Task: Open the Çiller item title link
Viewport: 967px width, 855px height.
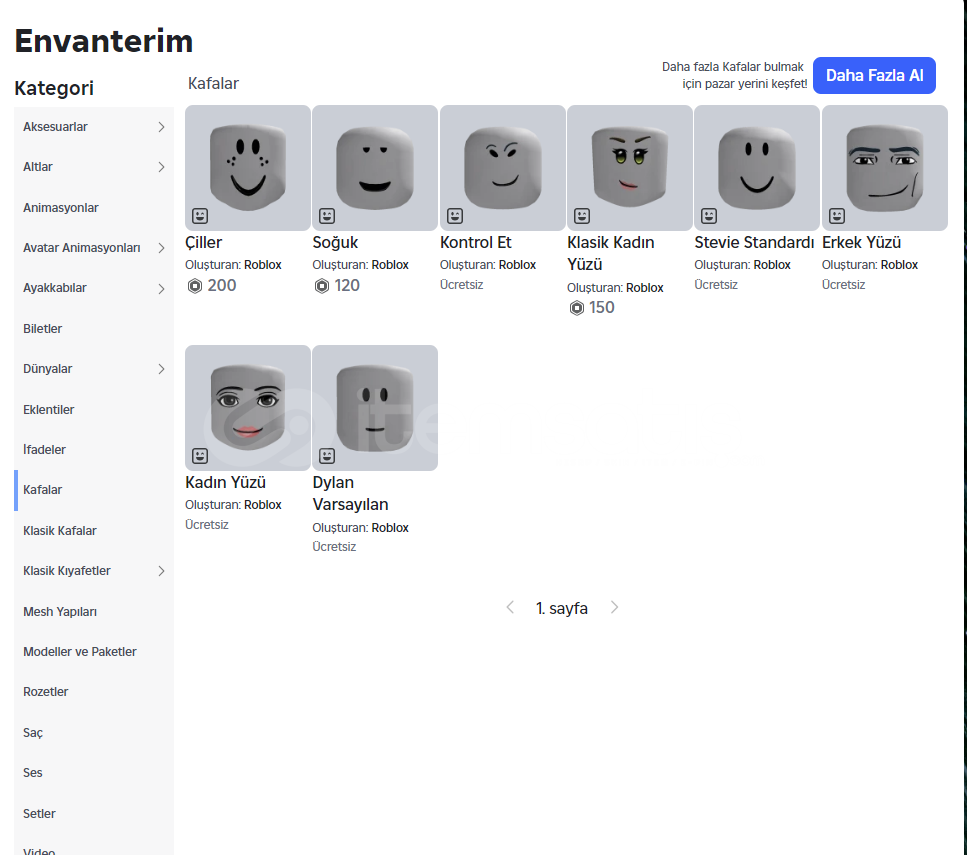Action: pos(204,242)
